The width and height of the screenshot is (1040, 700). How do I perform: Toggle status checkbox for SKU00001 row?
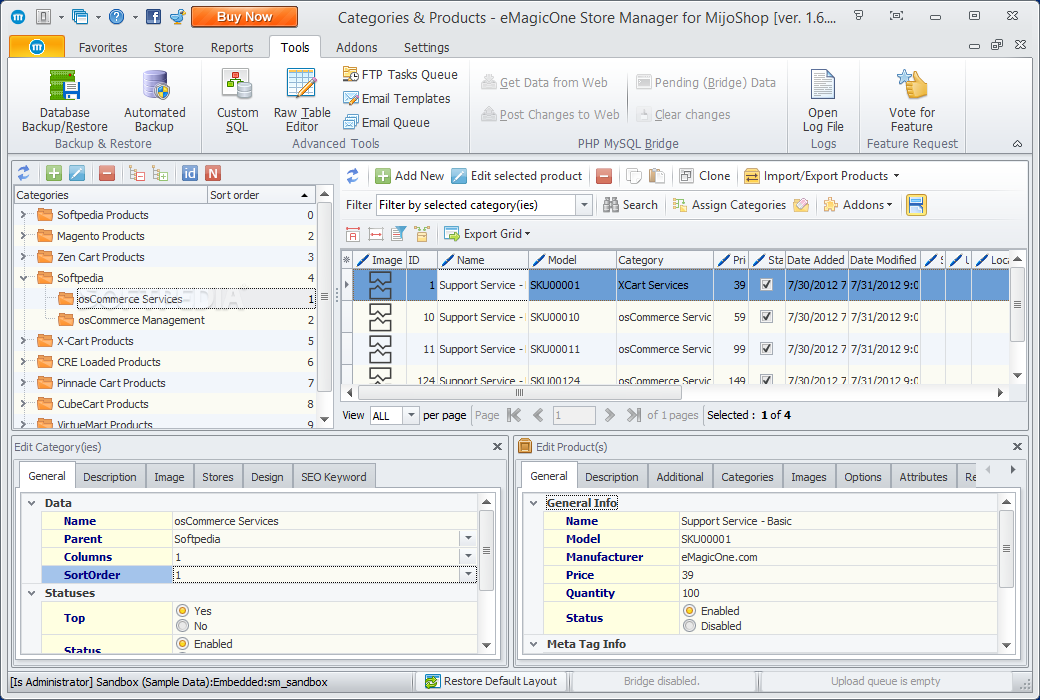[766, 285]
